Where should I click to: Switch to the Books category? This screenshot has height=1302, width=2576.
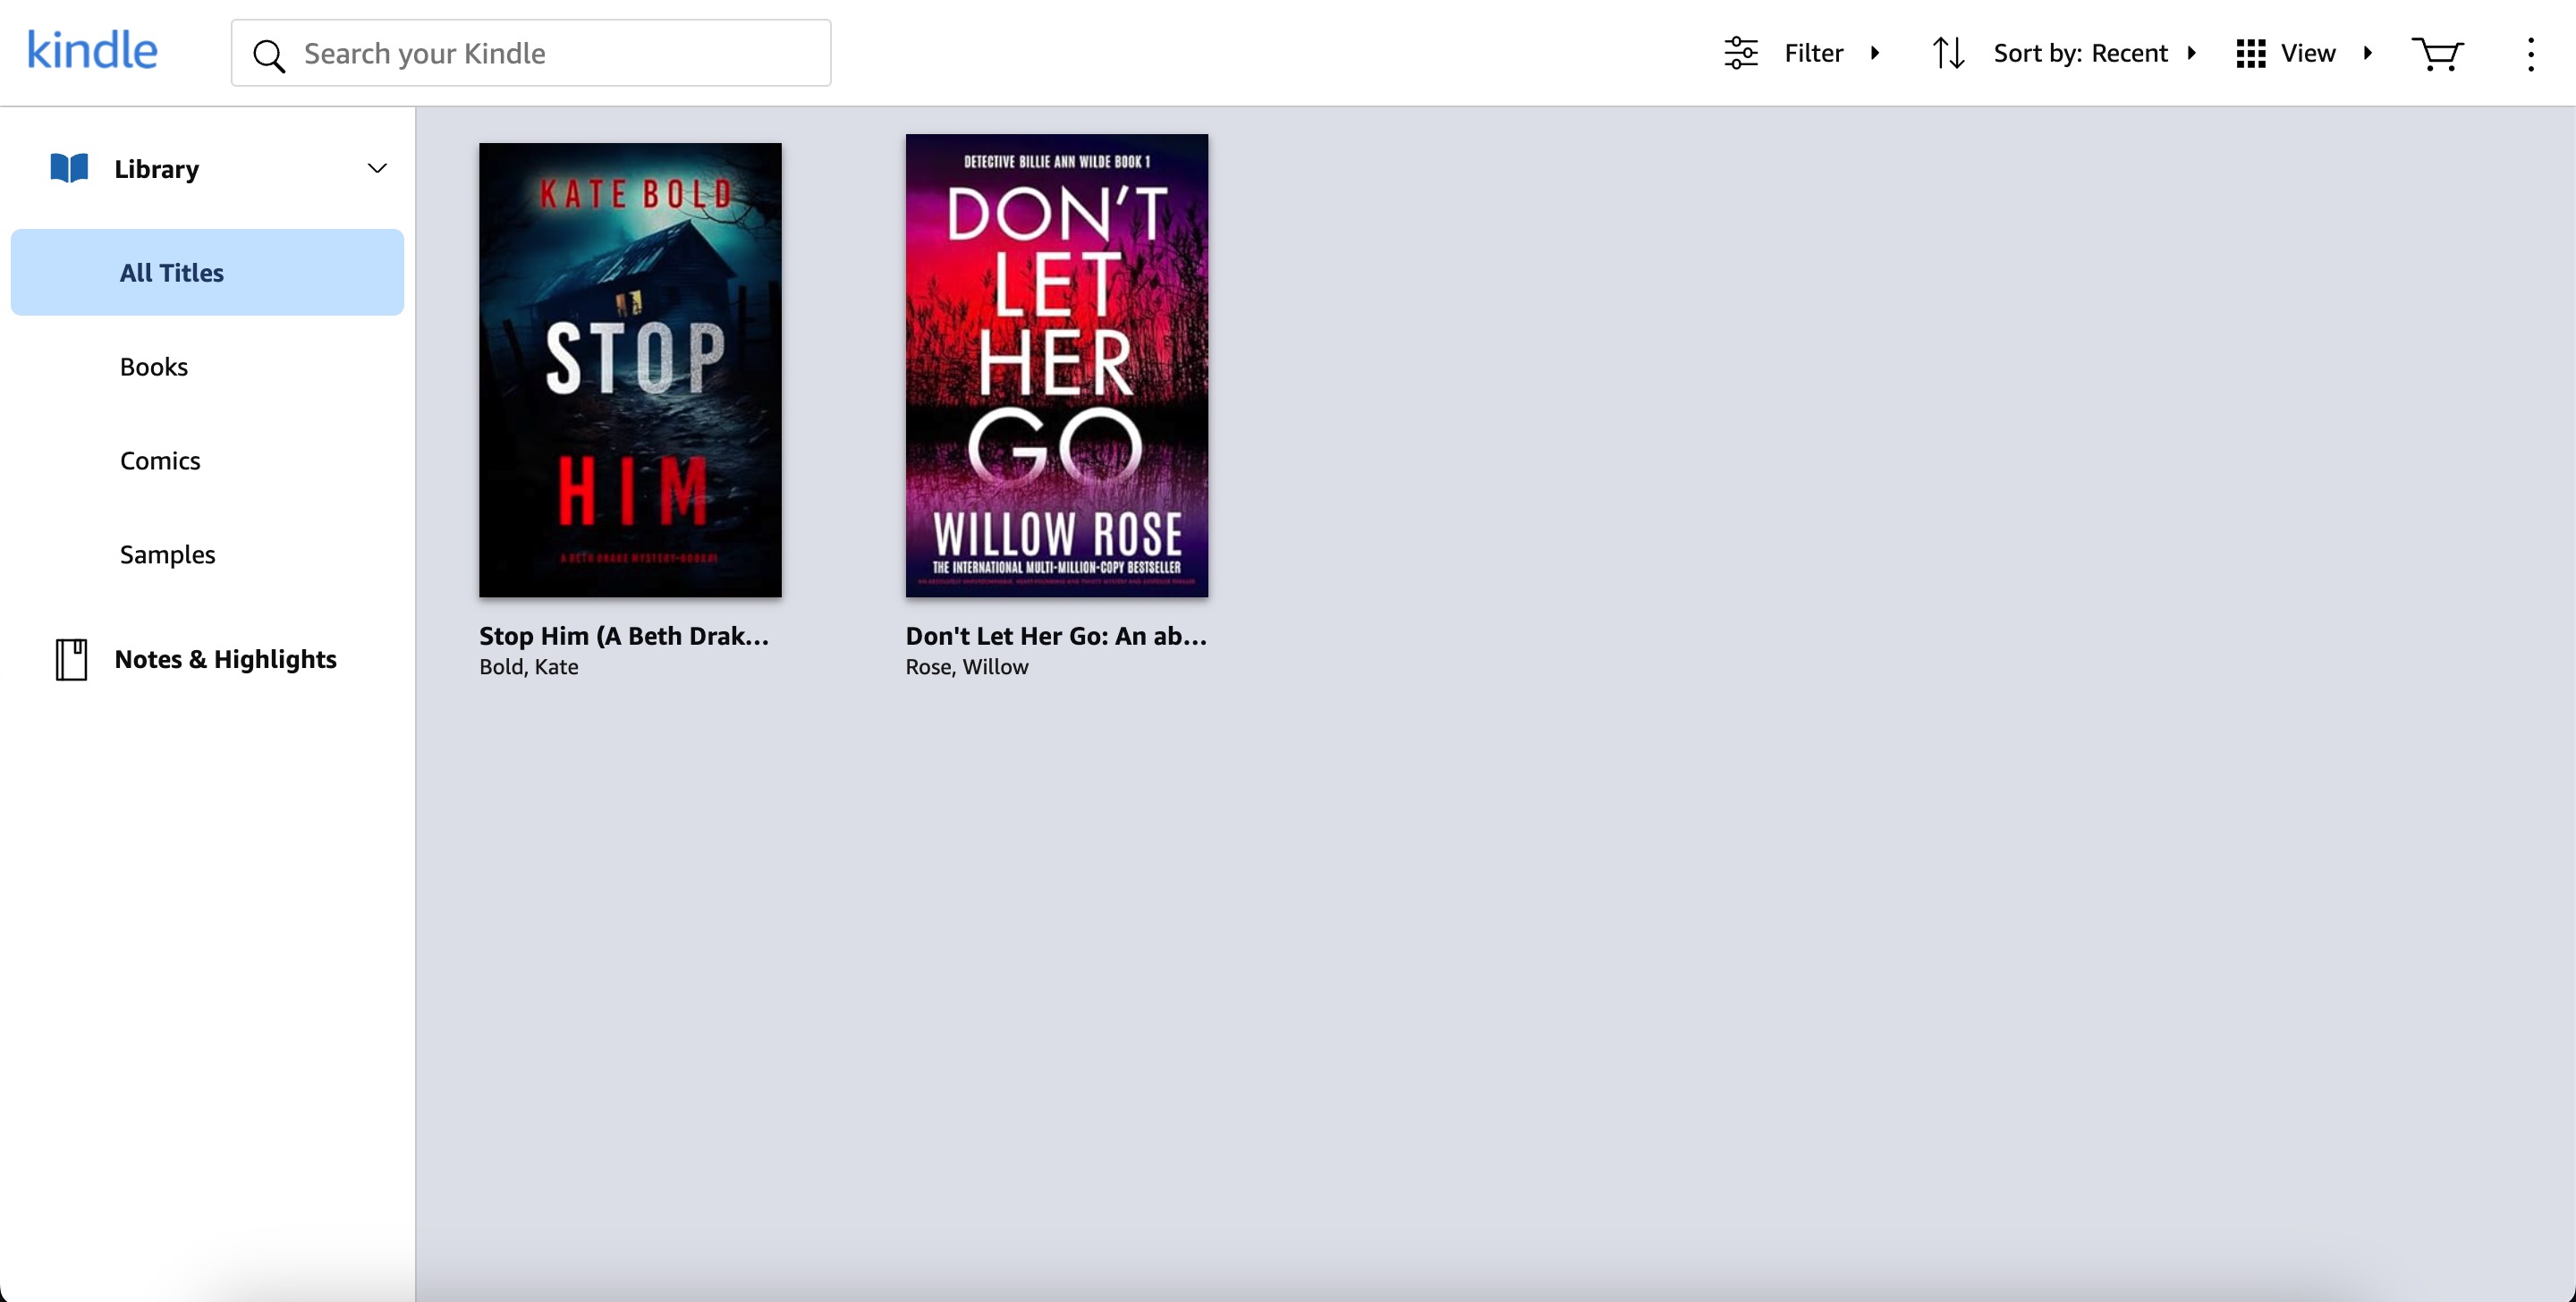tap(154, 366)
